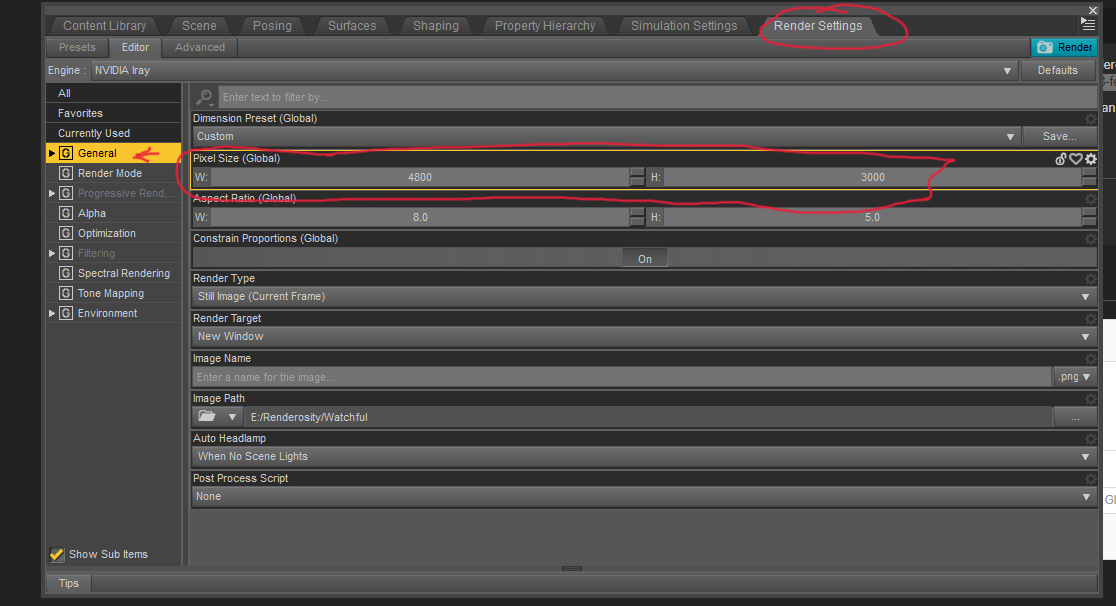This screenshot has width=1116, height=606.
Task: Select the heart favorite icon on Pixel Size
Action: coord(1074,159)
